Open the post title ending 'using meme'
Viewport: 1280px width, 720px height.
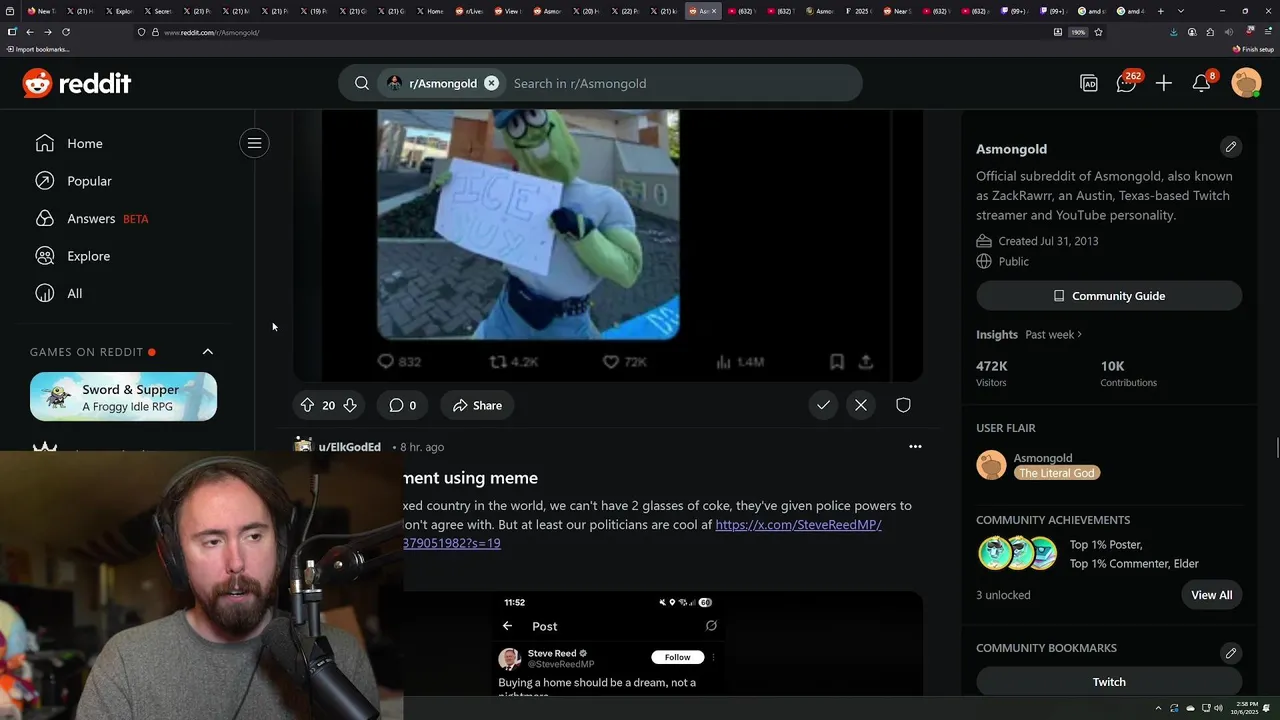tap(471, 478)
